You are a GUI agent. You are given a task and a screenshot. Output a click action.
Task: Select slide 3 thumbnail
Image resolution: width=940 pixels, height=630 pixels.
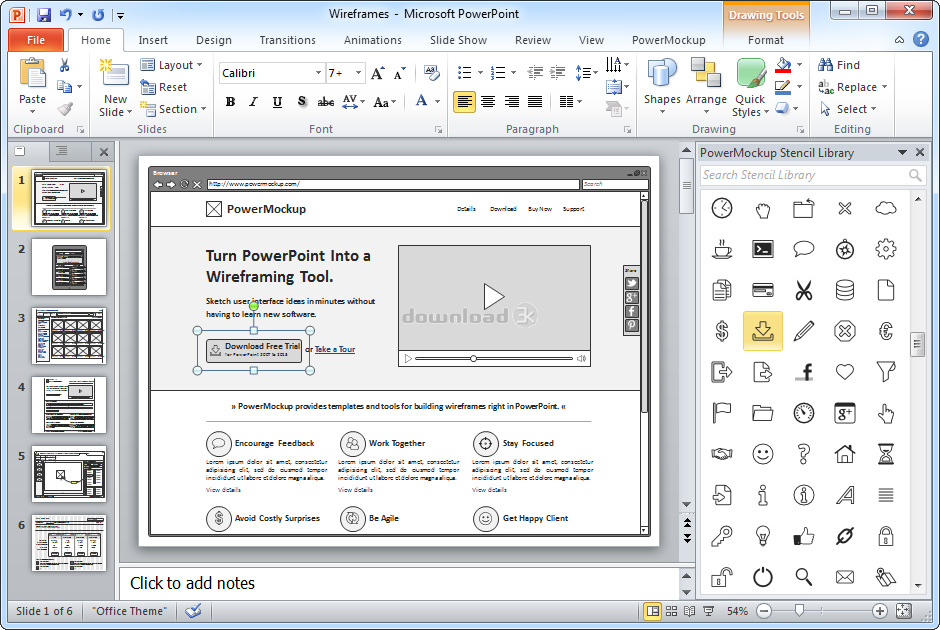(69, 336)
